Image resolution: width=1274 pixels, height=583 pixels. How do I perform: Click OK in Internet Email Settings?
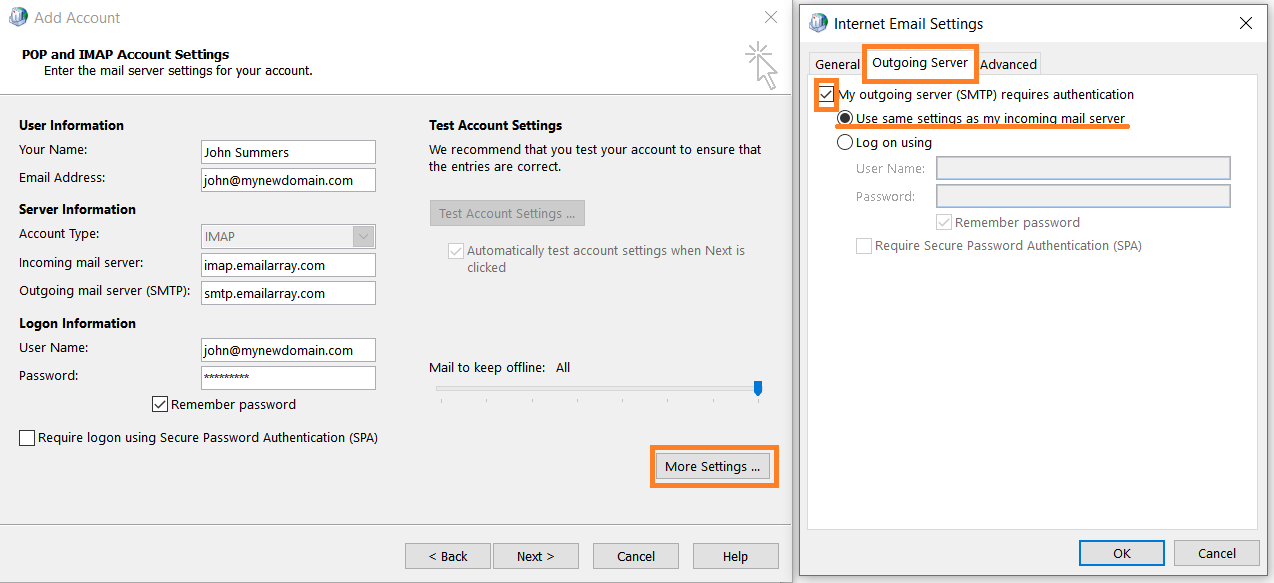tap(1121, 553)
